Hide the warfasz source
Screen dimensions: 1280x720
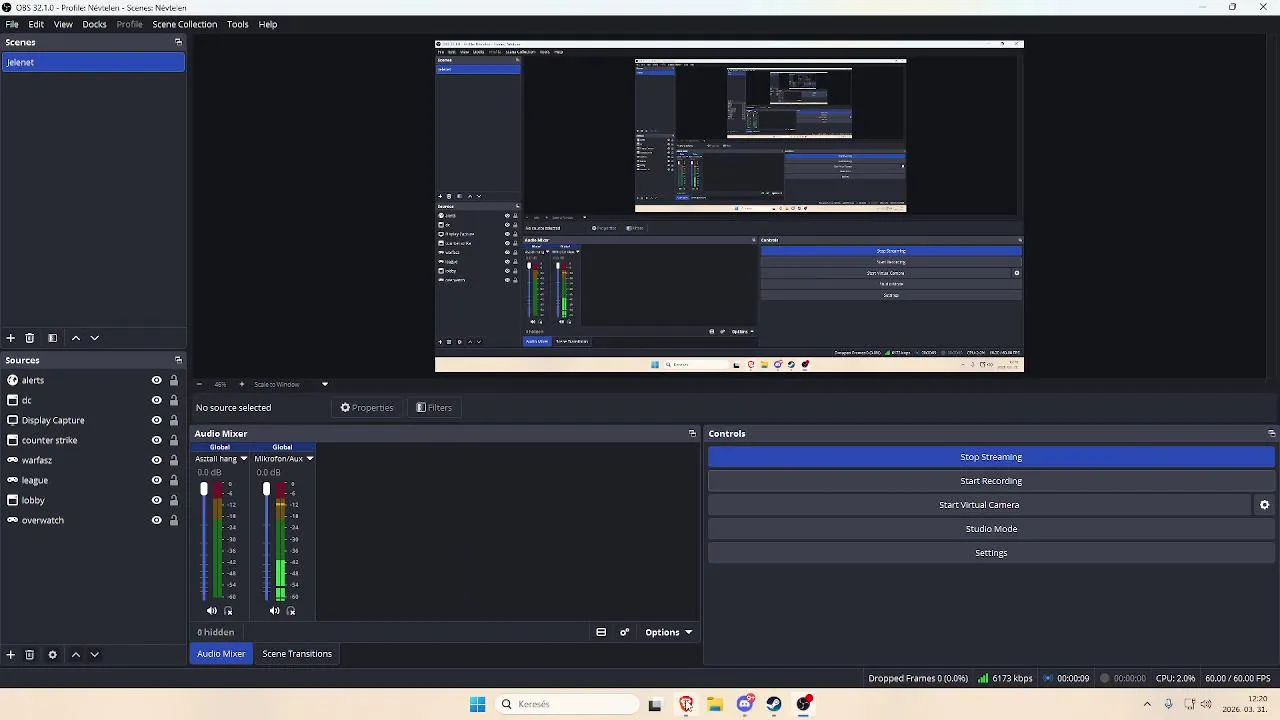point(157,460)
